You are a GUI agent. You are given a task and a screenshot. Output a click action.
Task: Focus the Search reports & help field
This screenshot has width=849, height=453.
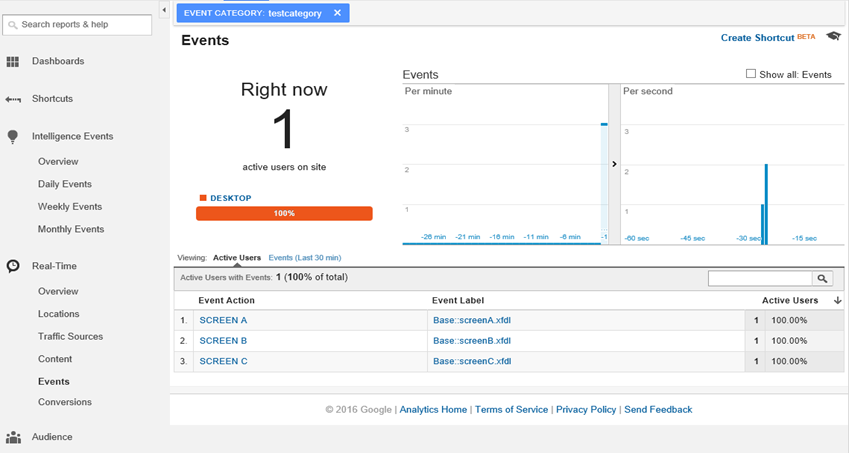point(77,25)
